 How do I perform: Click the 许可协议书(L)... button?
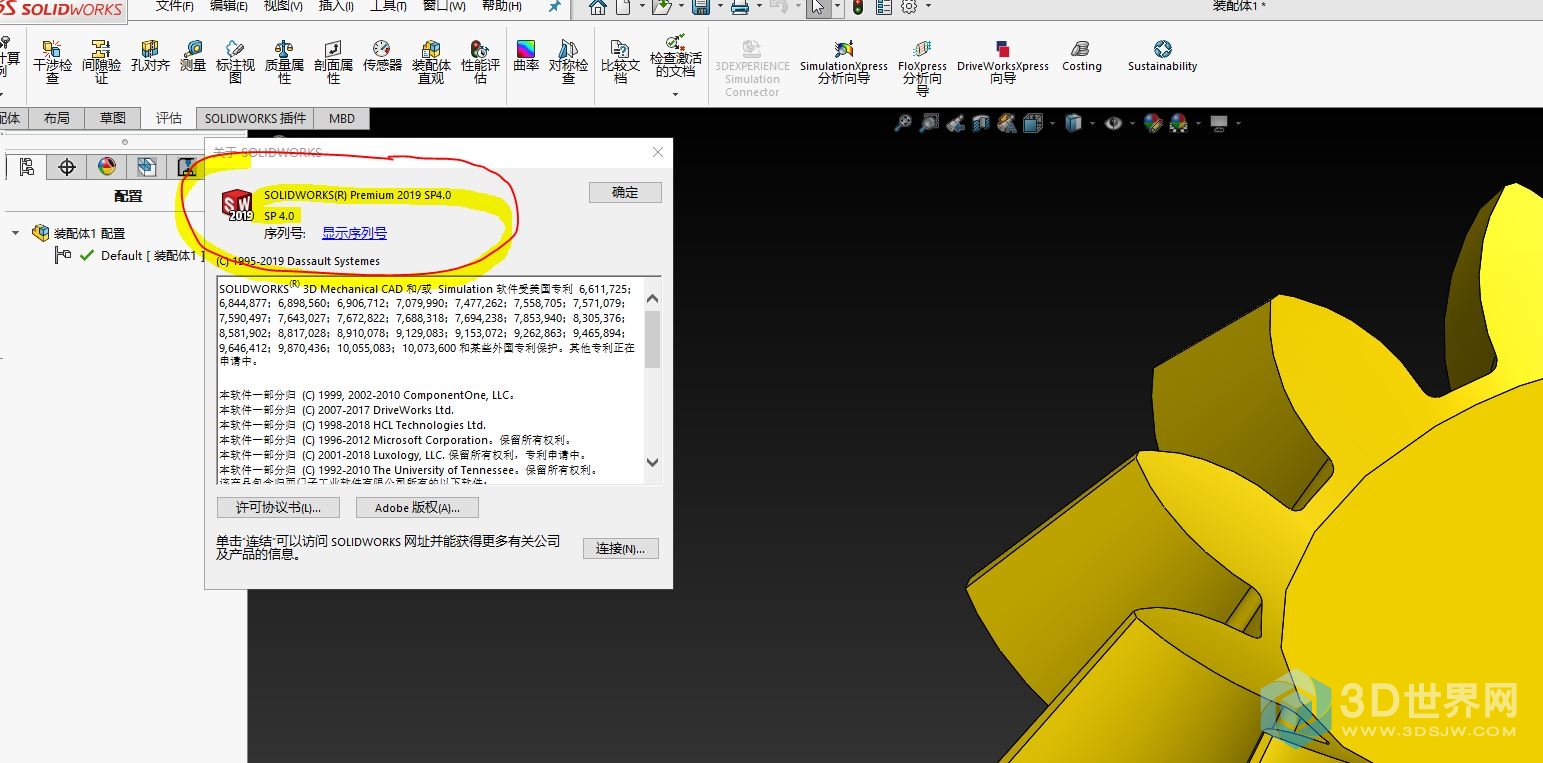click(x=278, y=508)
